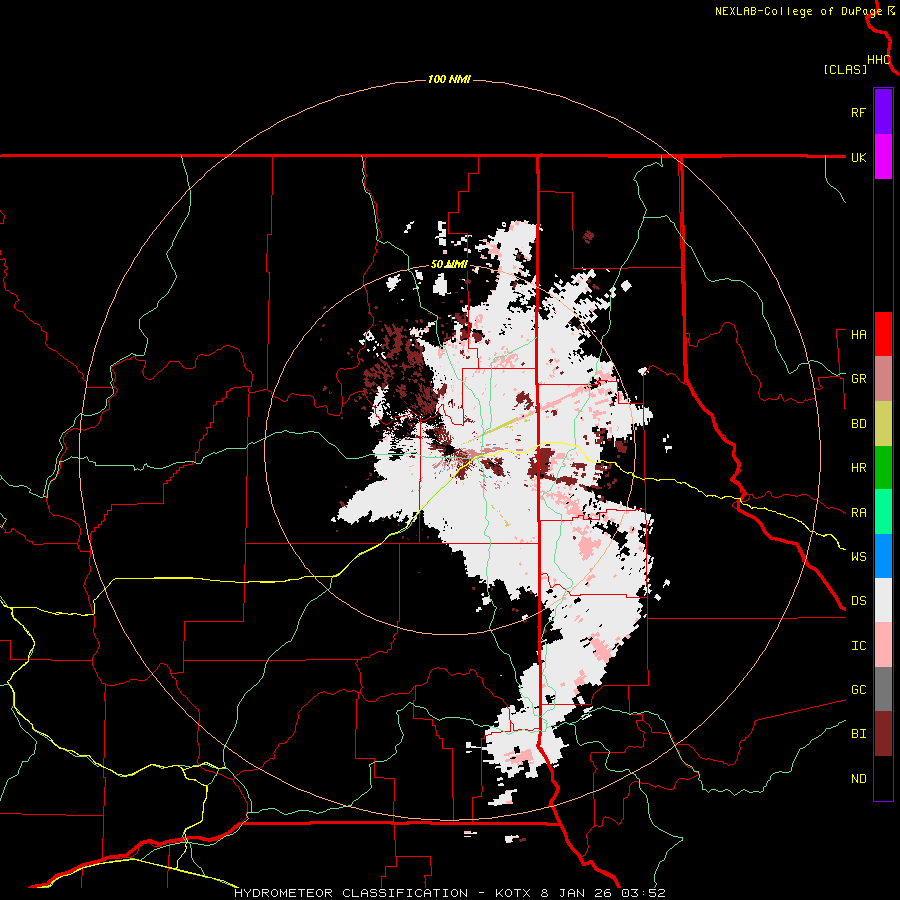Select the HA red legend swatch
This screenshot has width=900, height=900.
coord(883,334)
